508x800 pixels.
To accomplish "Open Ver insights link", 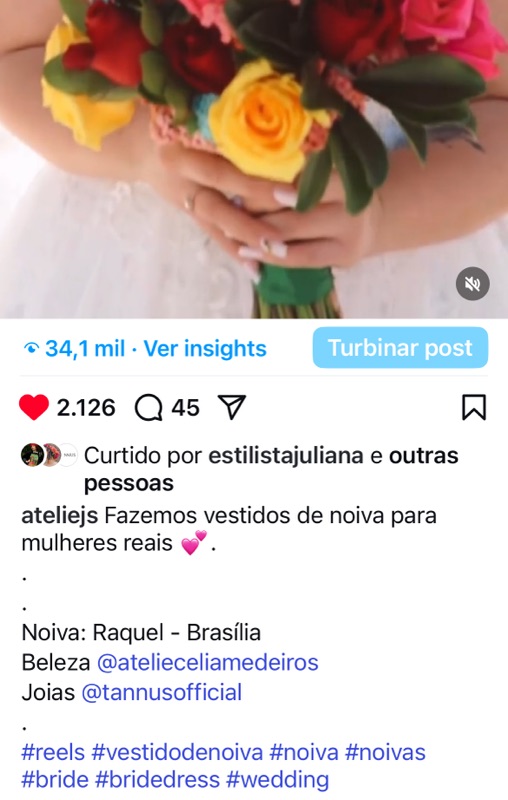I will pyautogui.click(x=205, y=349).
